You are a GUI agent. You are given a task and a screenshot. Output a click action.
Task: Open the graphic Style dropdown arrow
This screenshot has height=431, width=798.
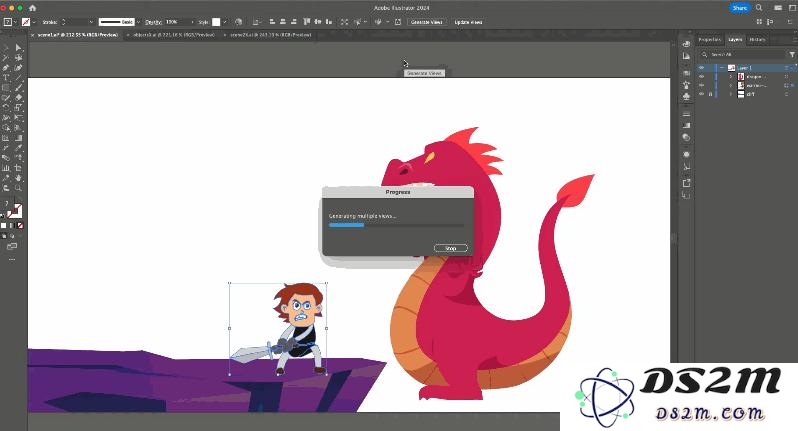pyautogui.click(x=225, y=22)
